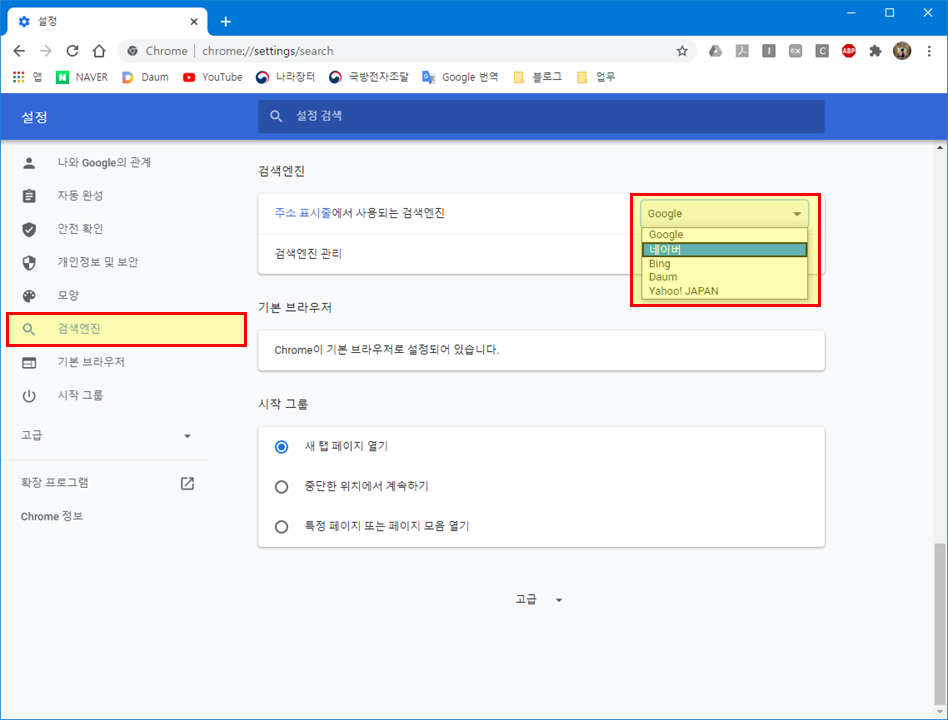
Task: Open the external link icon beside 확장 프로그램
Action: point(187,483)
